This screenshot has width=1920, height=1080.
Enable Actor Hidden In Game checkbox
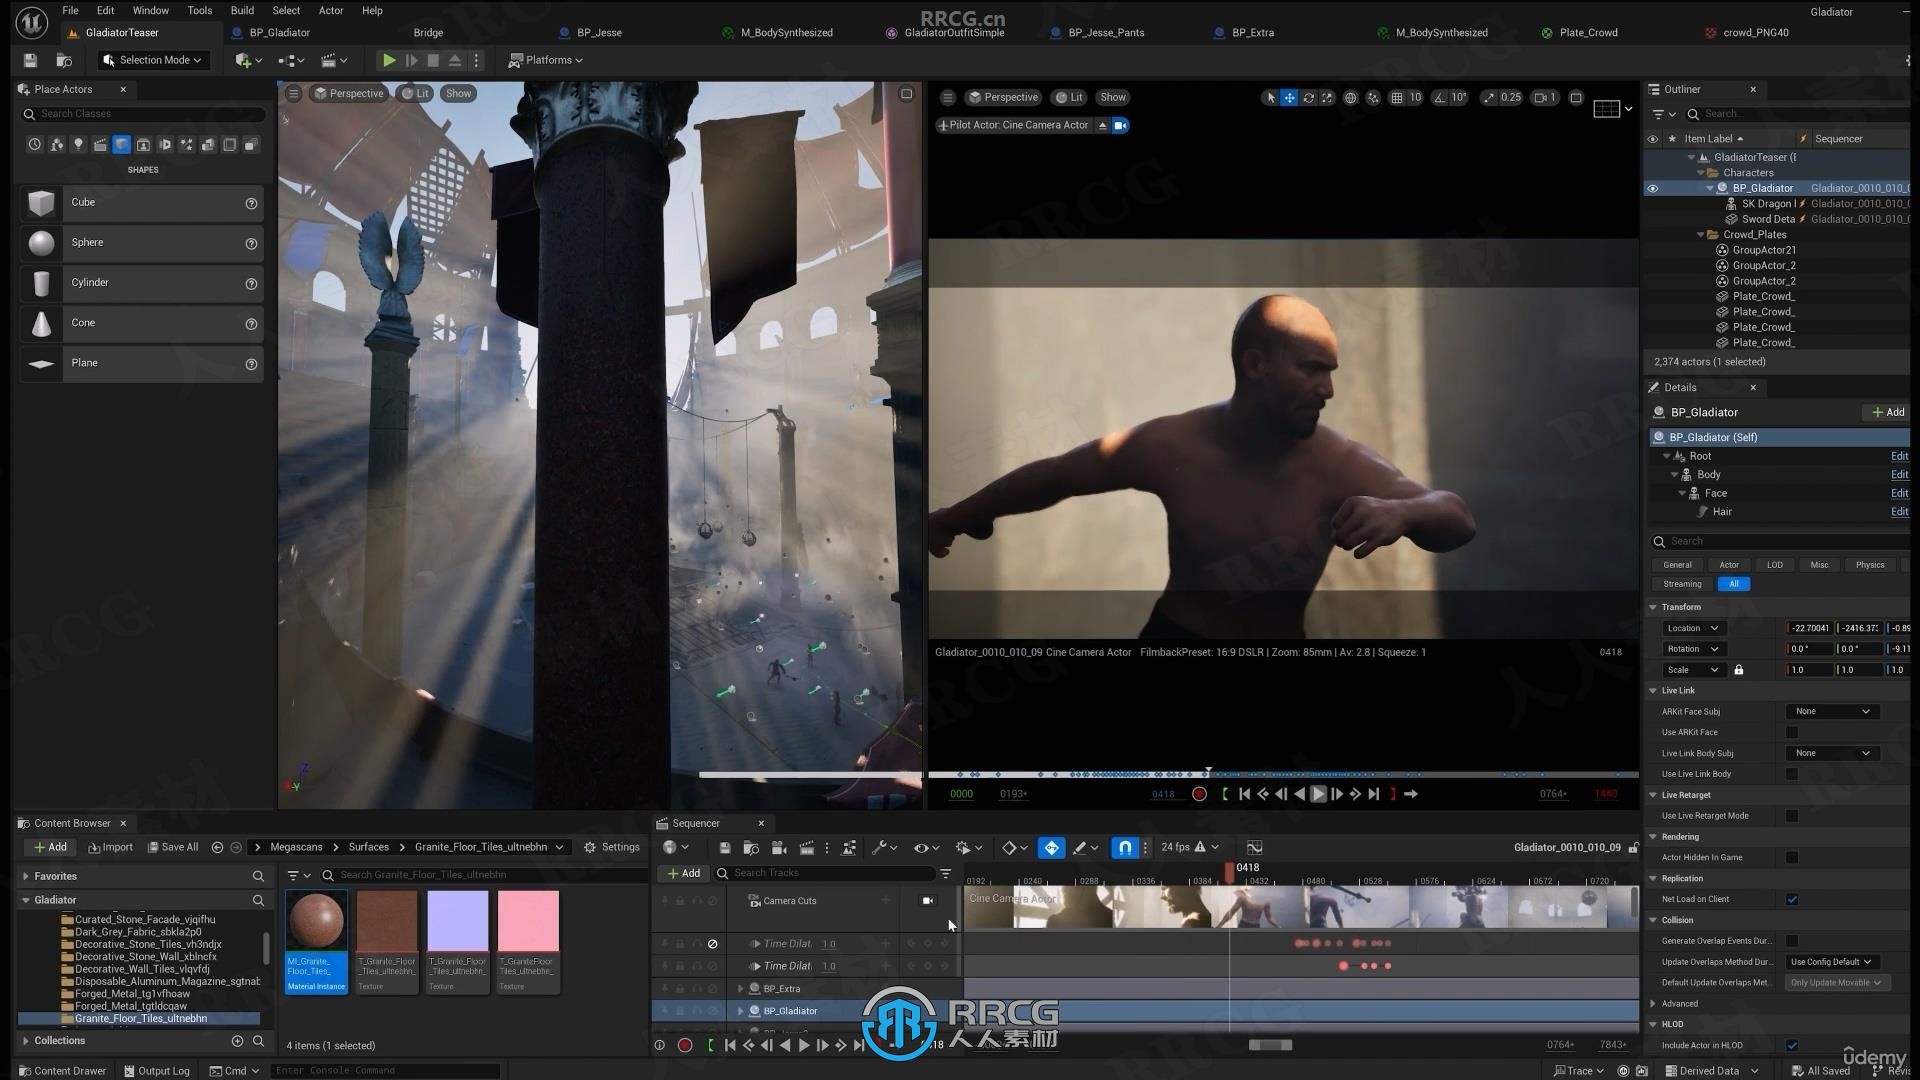[1792, 857]
